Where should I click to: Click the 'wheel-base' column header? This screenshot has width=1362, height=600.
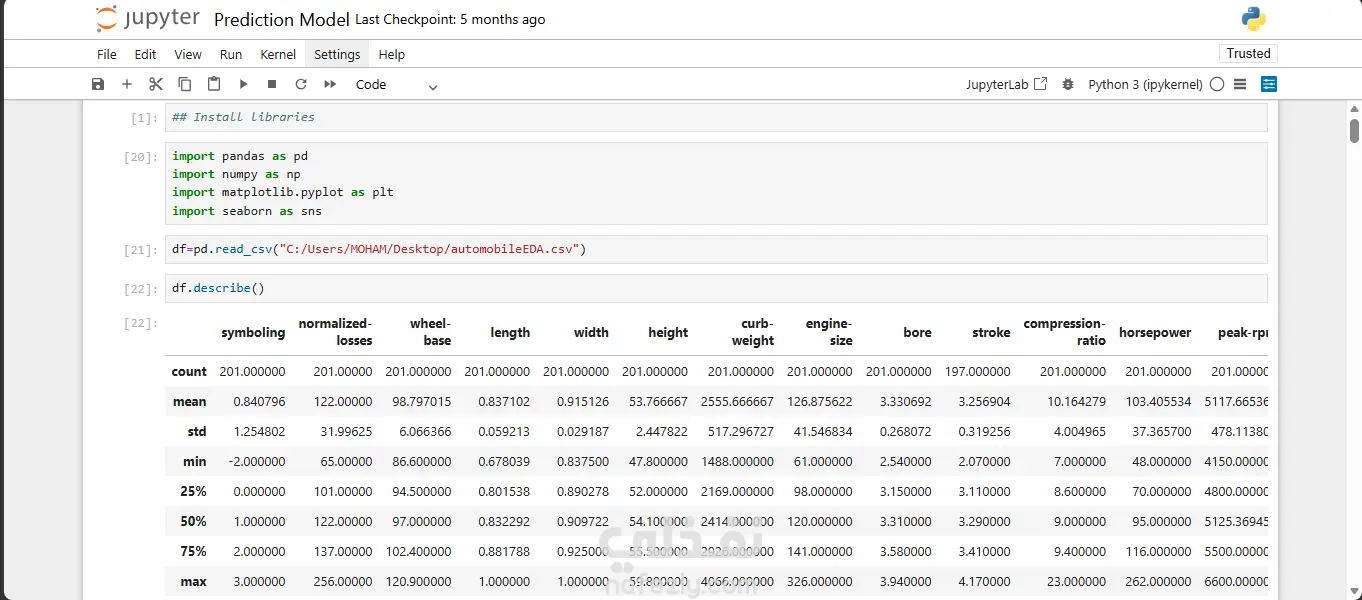430,332
